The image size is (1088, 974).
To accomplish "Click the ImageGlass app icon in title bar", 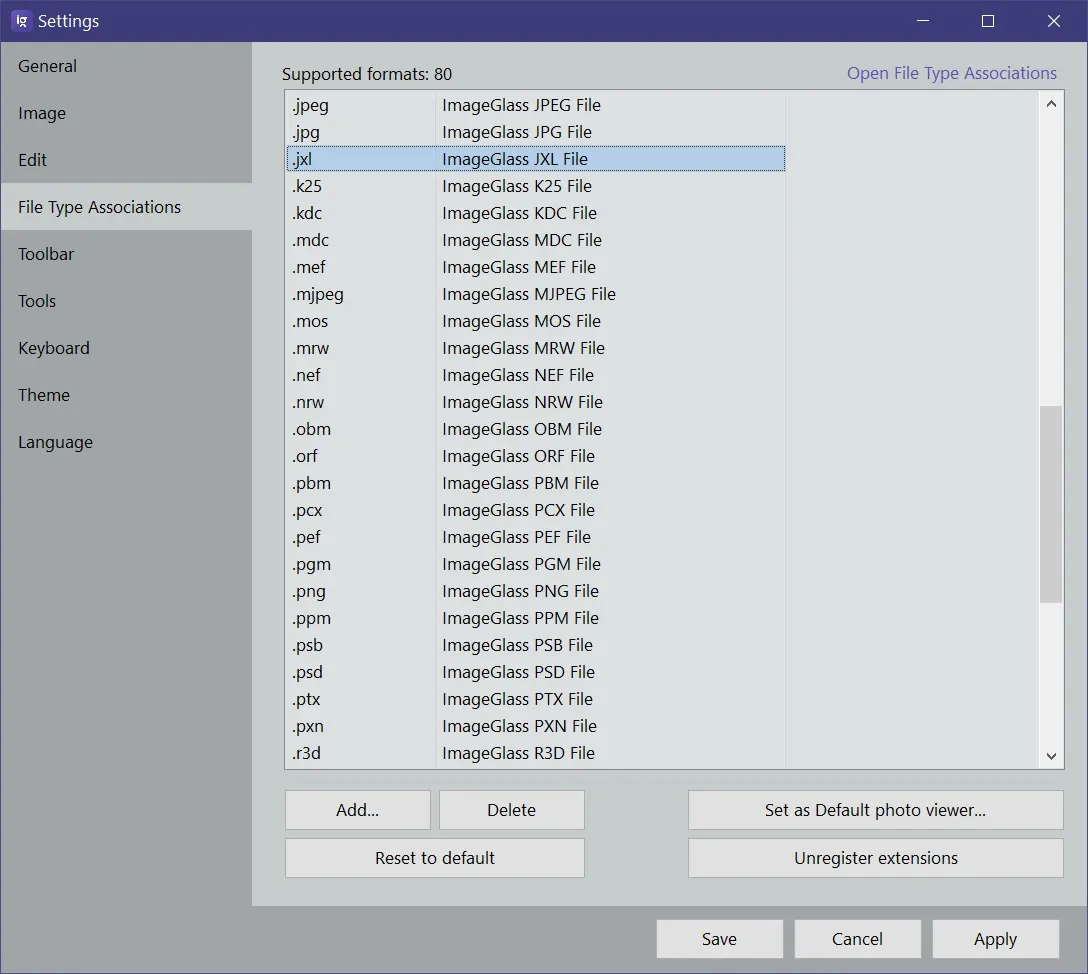I will tap(22, 21).
